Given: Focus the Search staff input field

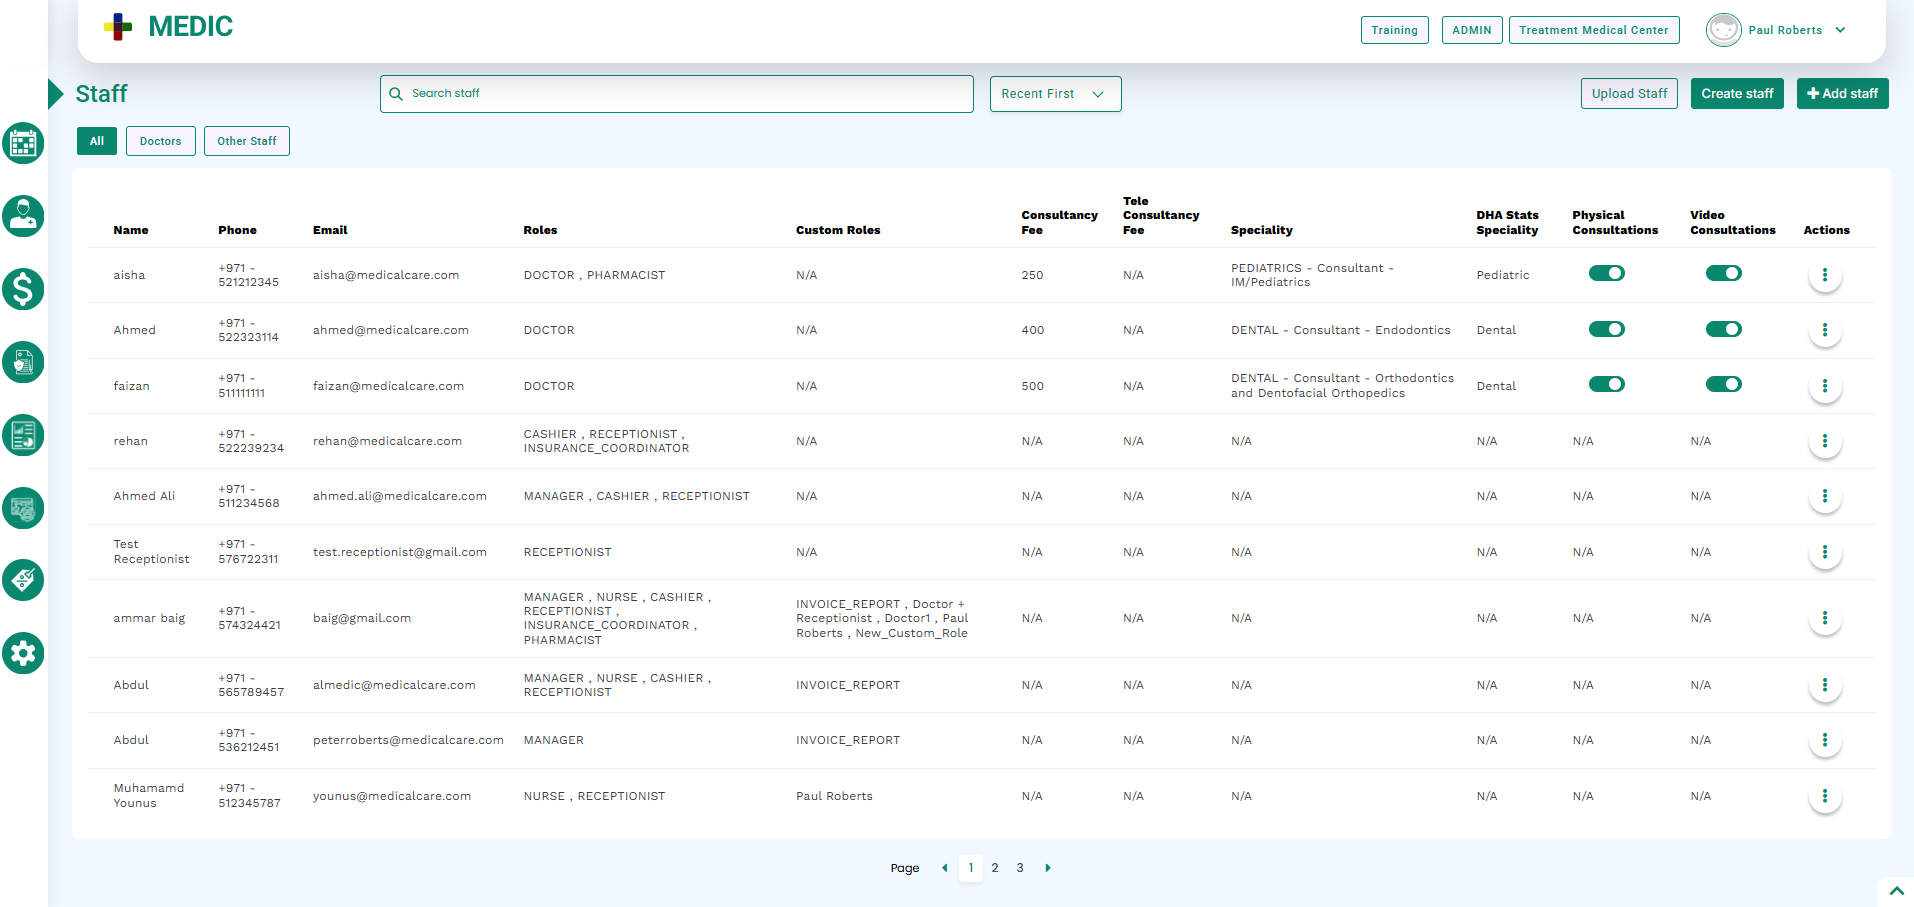Looking at the screenshot, I should [x=677, y=94].
